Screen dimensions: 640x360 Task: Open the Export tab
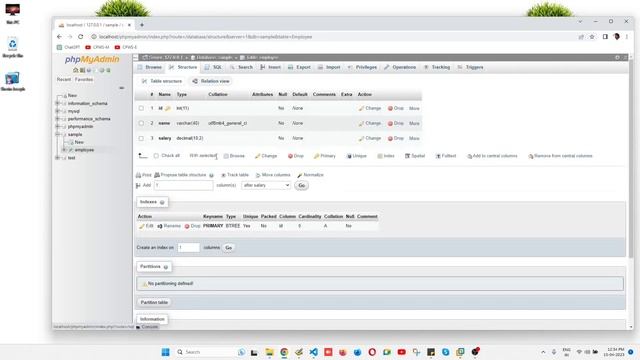[299, 67]
